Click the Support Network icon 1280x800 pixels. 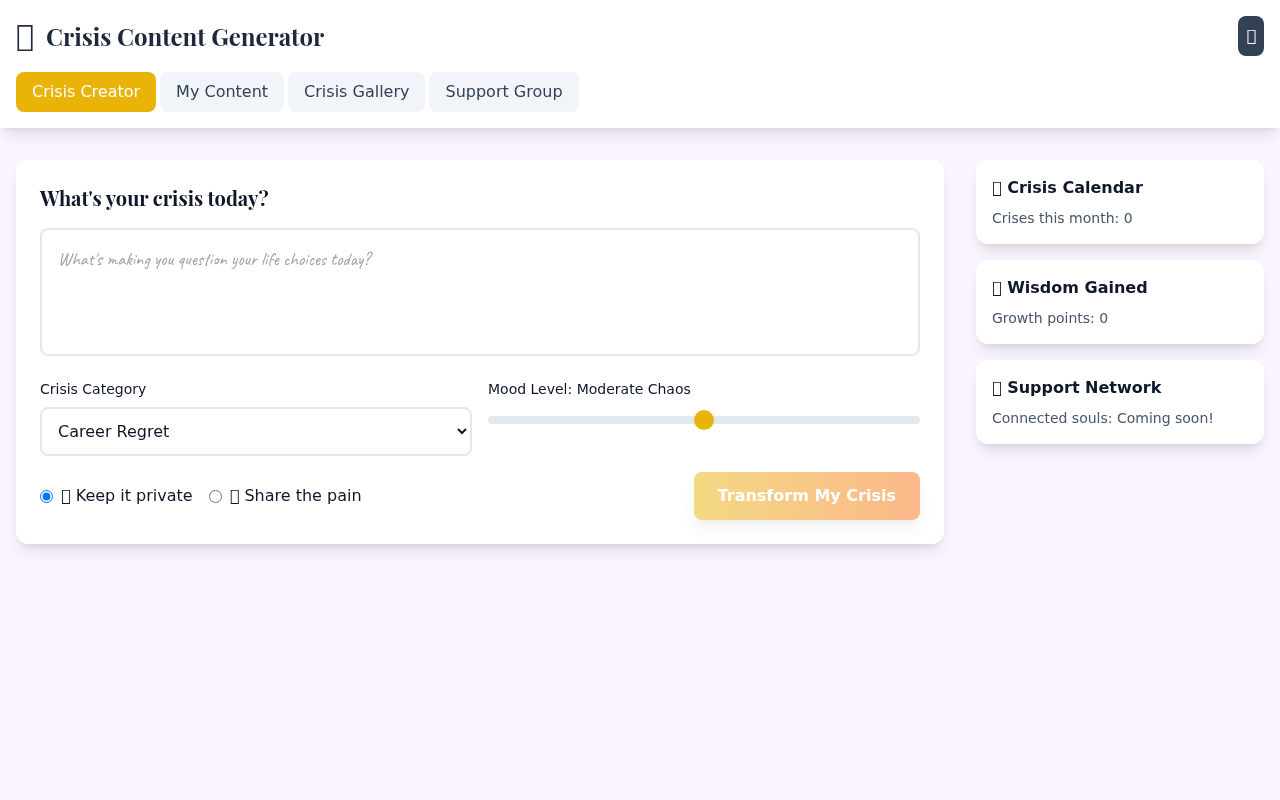pyautogui.click(x=997, y=388)
